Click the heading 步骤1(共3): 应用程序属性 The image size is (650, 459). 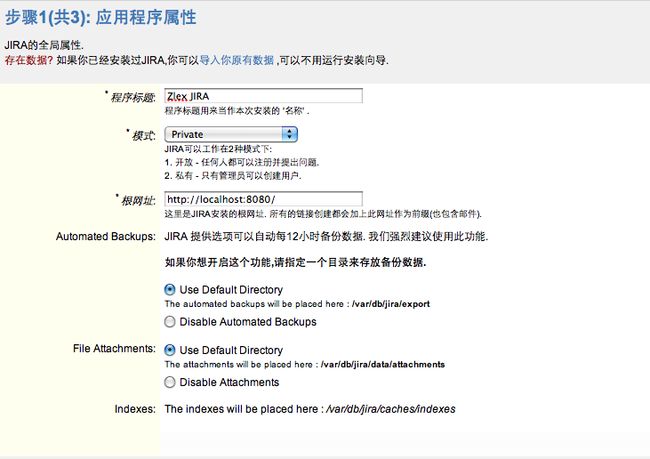click(100, 18)
